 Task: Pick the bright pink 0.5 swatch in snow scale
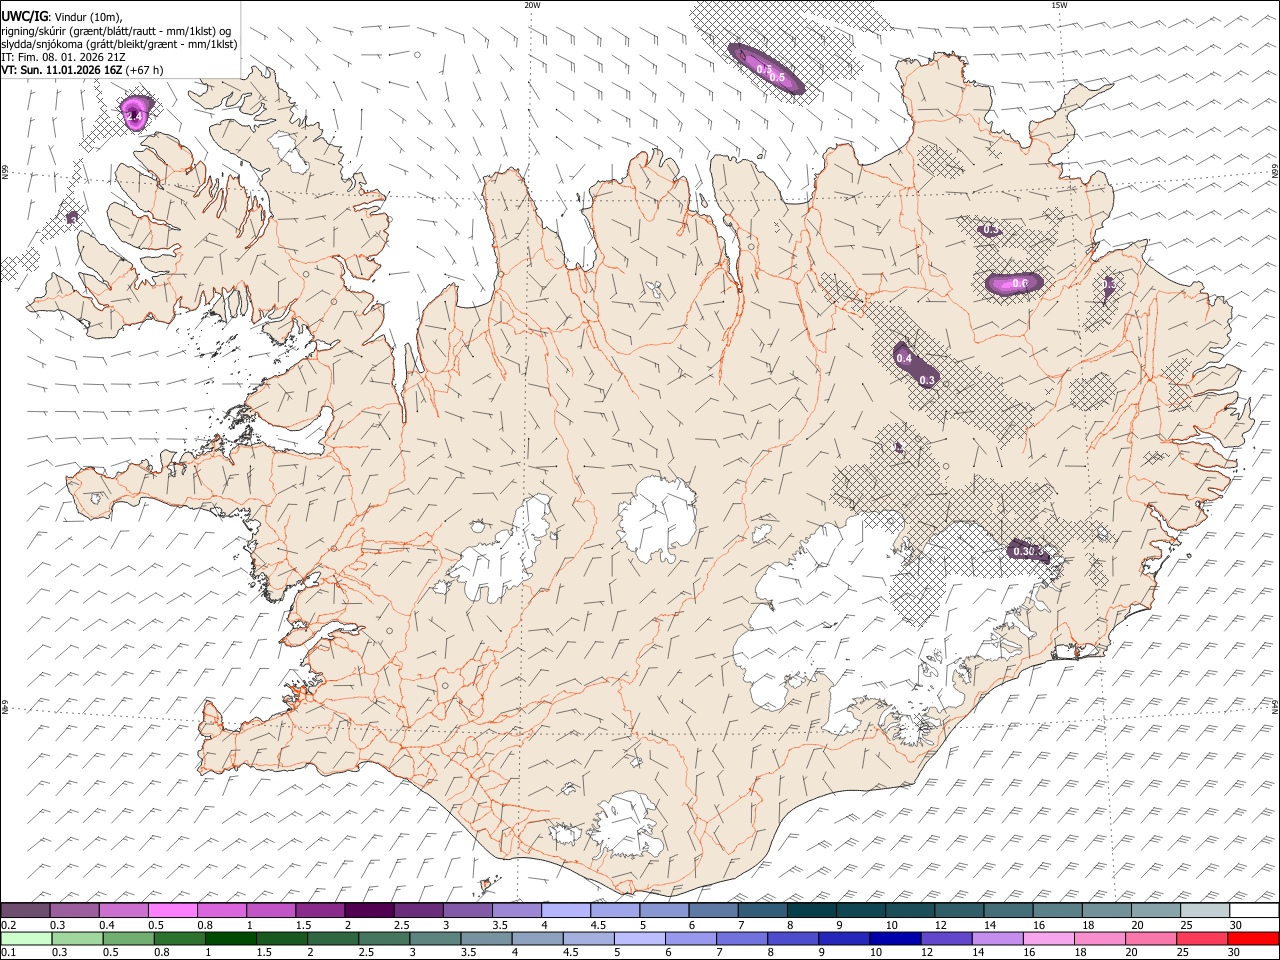pyautogui.click(x=173, y=911)
